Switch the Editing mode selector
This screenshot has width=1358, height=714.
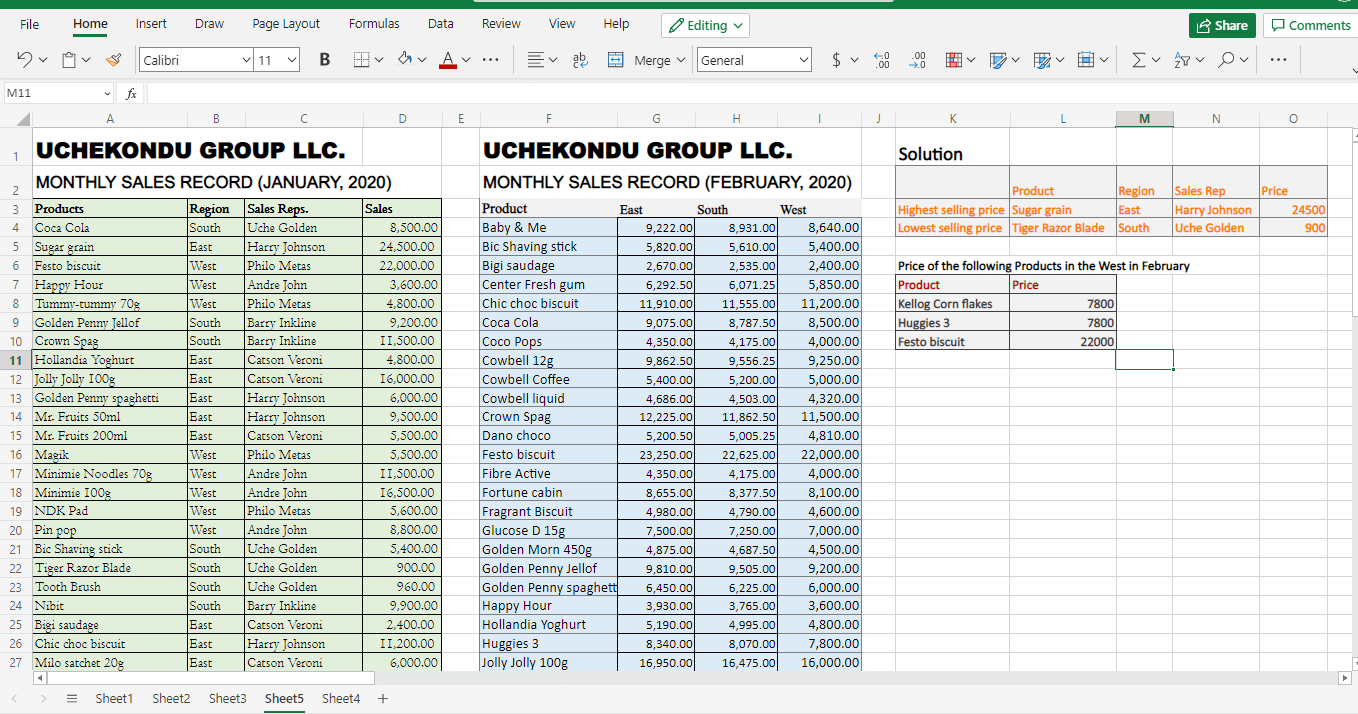coord(705,24)
